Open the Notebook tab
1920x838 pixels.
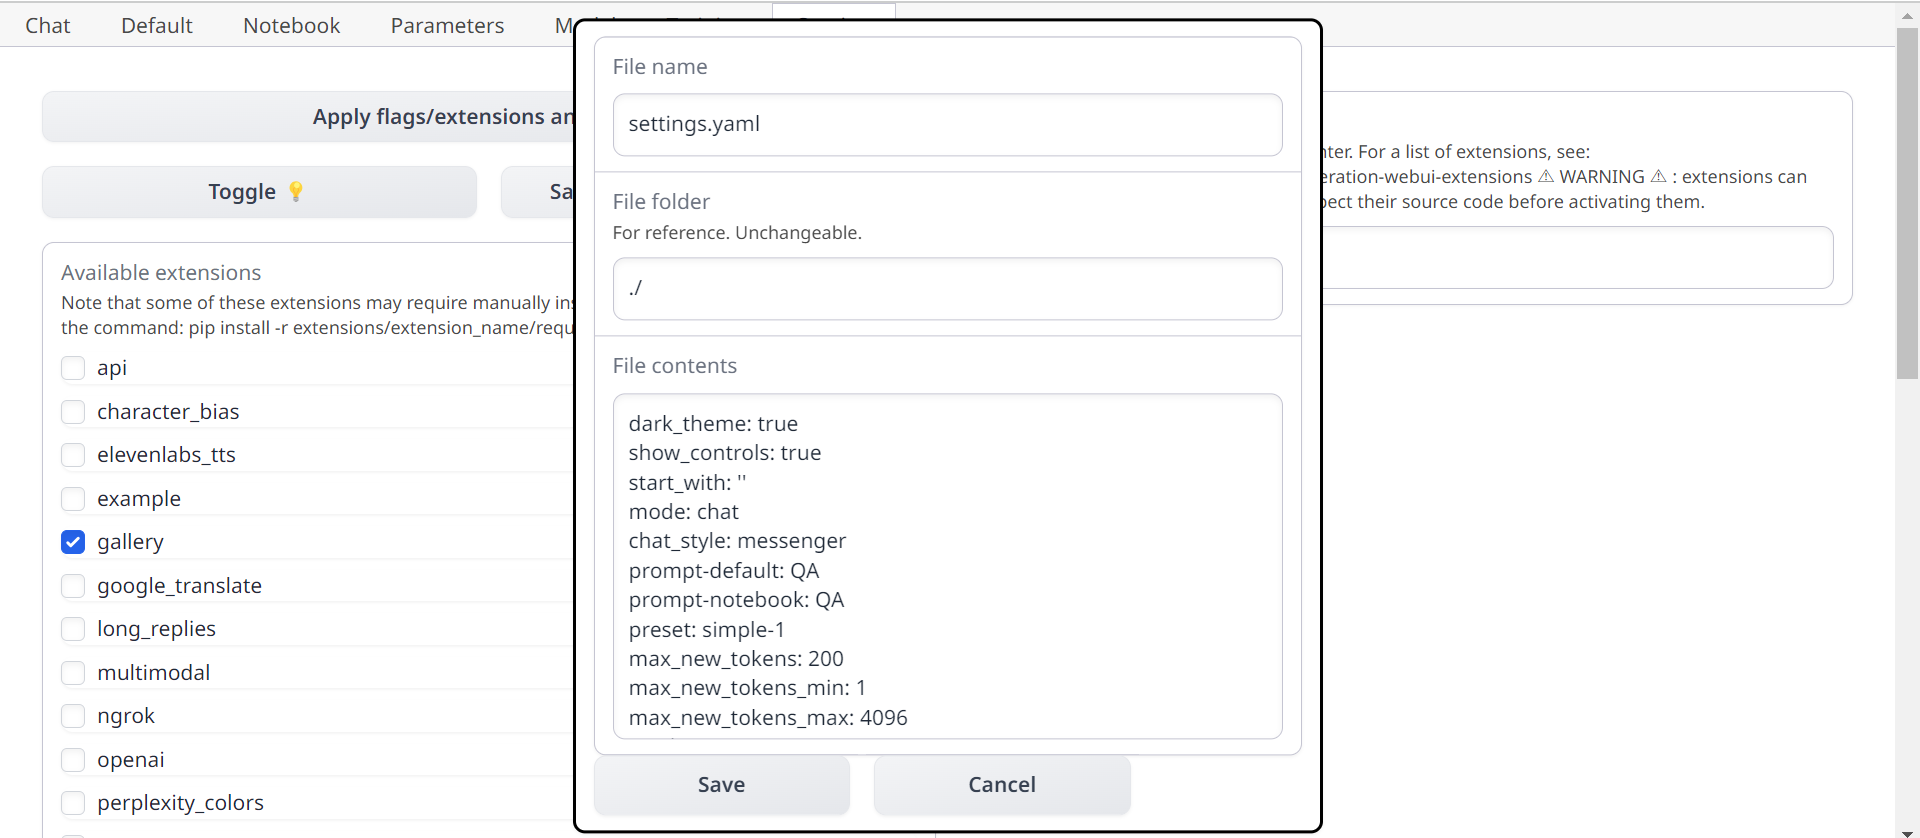click(x=291, y=25)
